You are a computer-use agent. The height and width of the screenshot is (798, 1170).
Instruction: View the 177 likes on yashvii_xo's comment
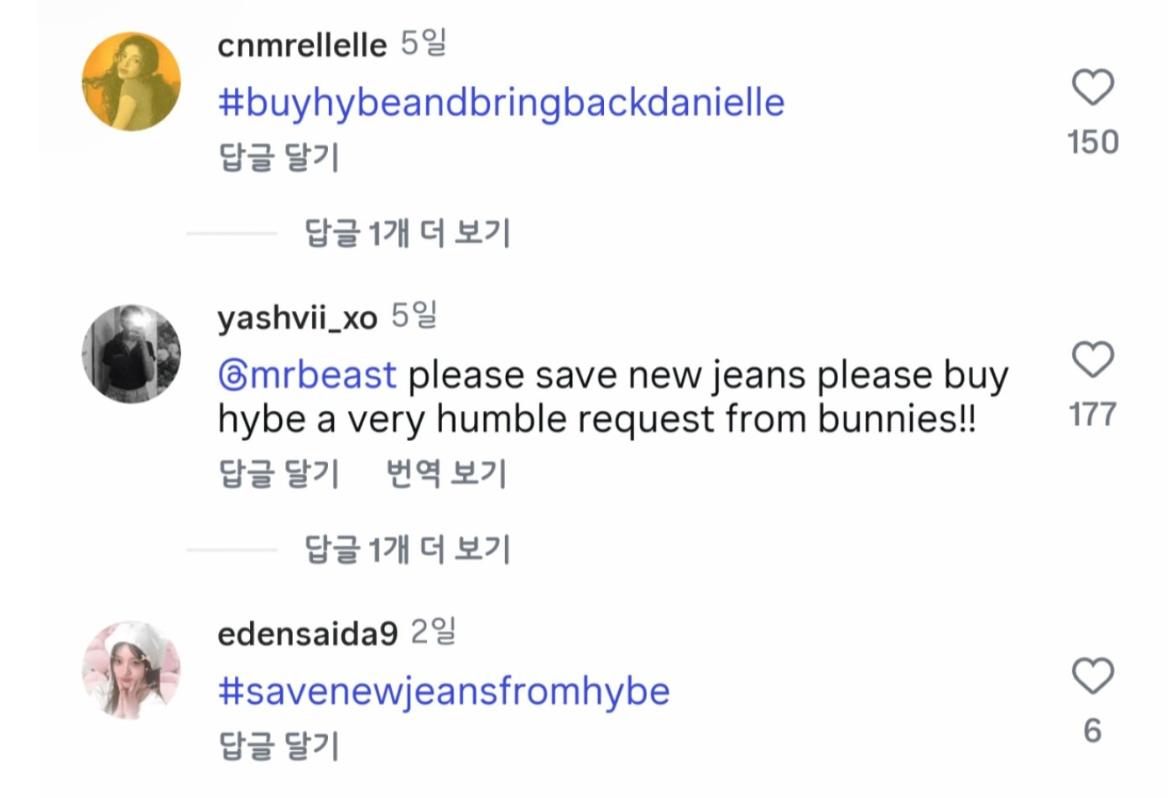click(x=1092, y=414)
